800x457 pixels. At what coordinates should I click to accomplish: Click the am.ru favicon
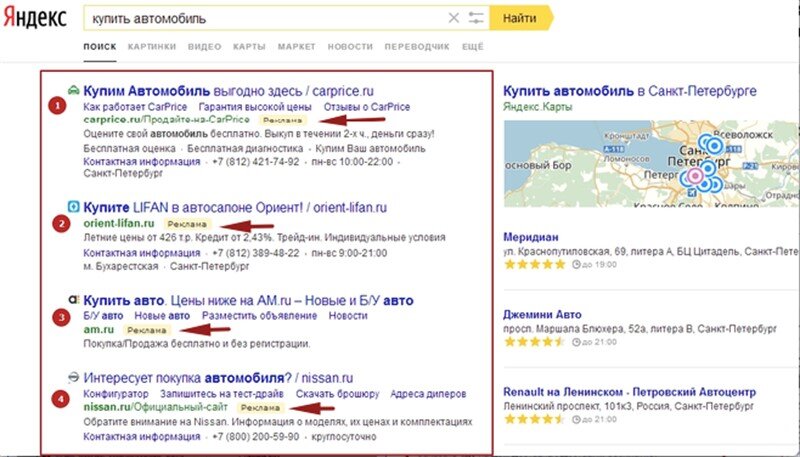point(74,299)
